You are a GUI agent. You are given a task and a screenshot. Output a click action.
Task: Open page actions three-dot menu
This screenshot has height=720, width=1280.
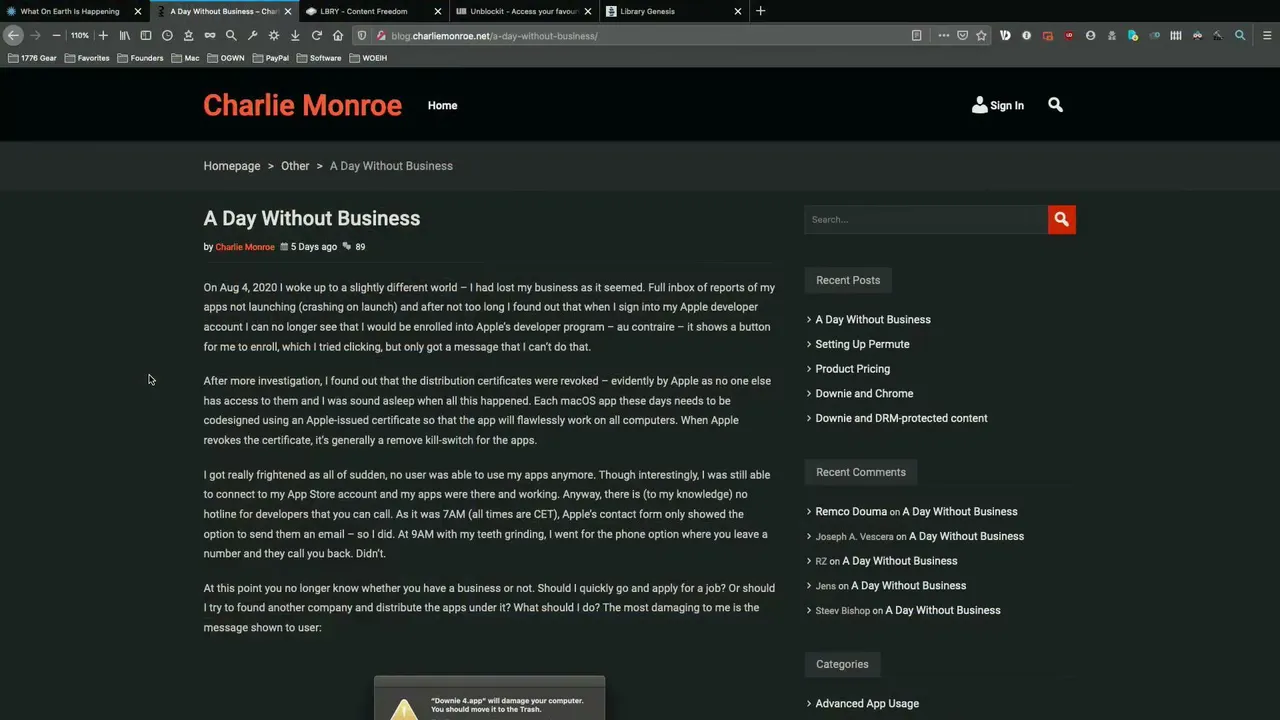point(943,35)
